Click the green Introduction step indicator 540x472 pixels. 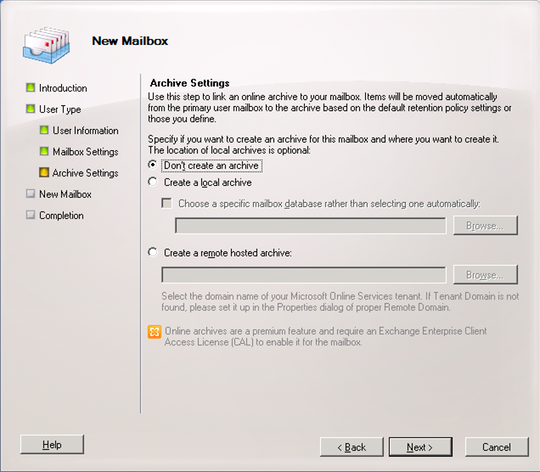[30, 87]
